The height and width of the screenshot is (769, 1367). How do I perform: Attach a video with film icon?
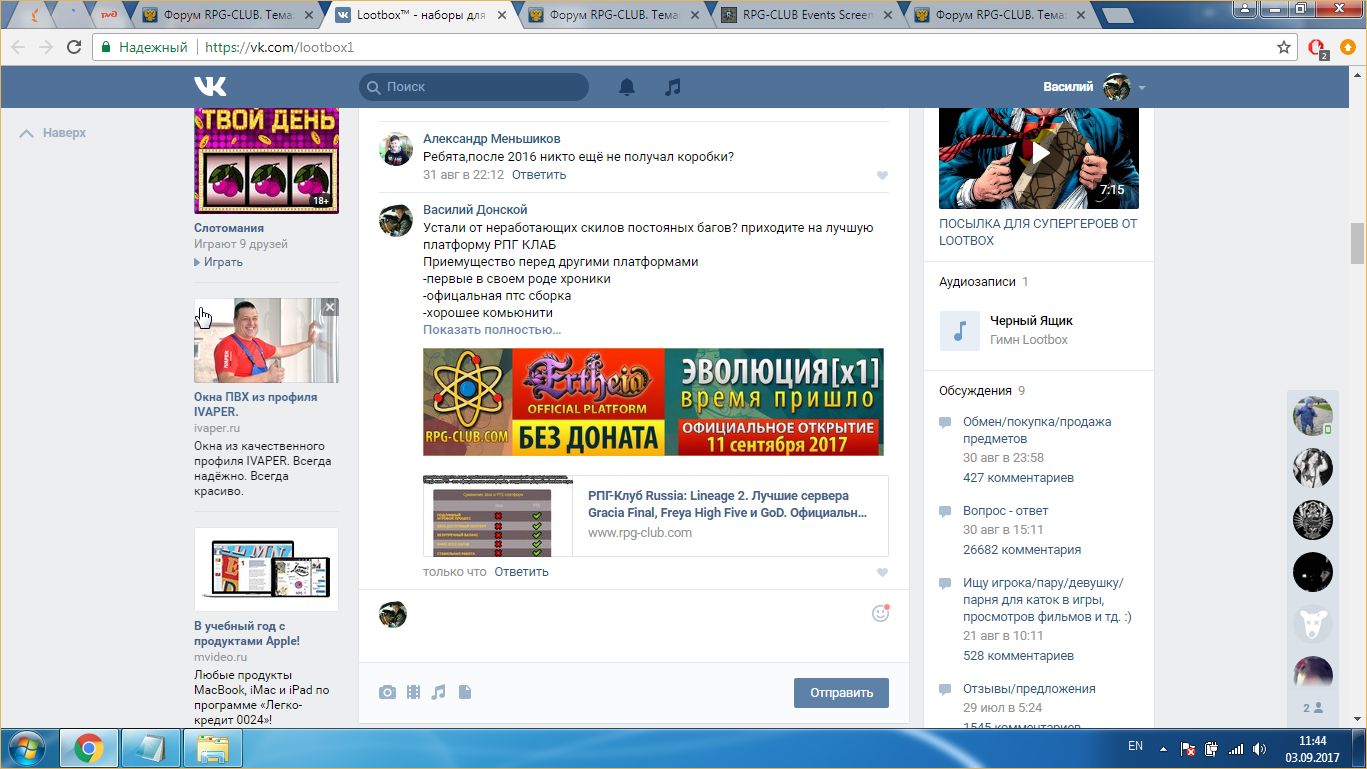pyautogui.click(x=413, y=692)
